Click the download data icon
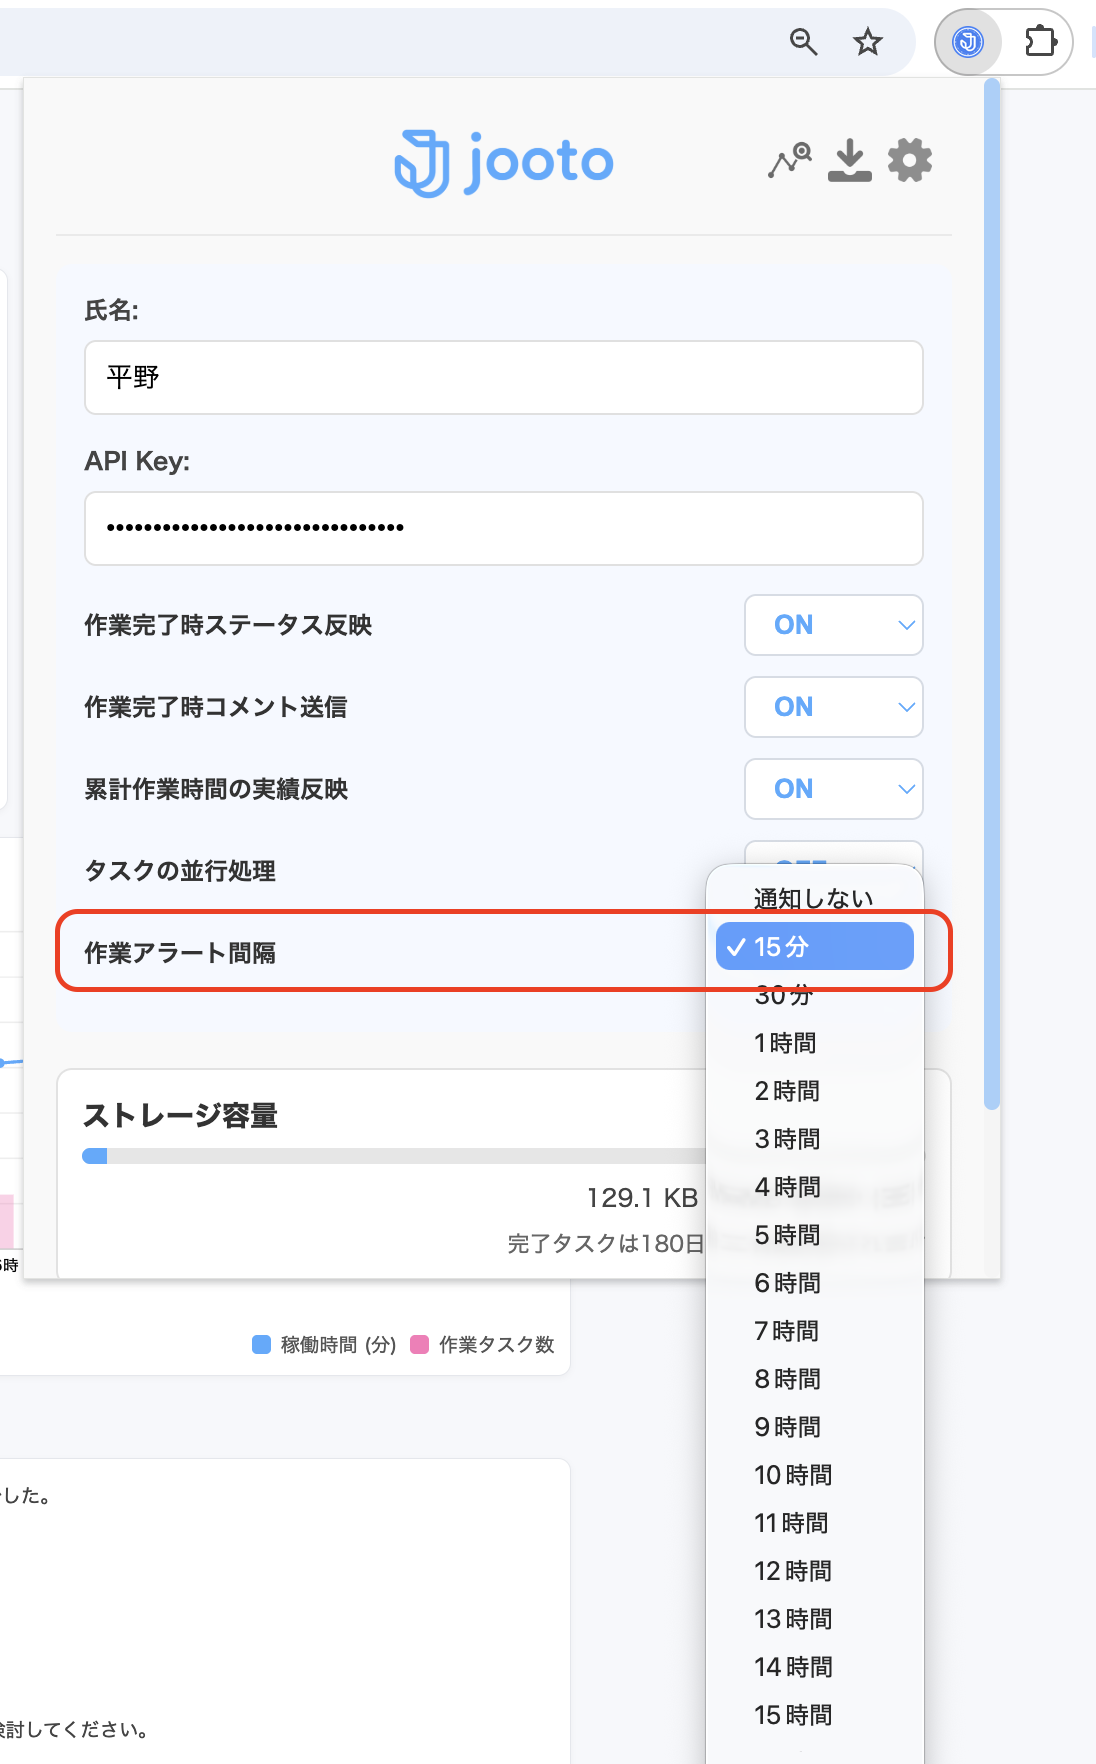Viewport: 1096px width, 1764px height. (851, 160)
